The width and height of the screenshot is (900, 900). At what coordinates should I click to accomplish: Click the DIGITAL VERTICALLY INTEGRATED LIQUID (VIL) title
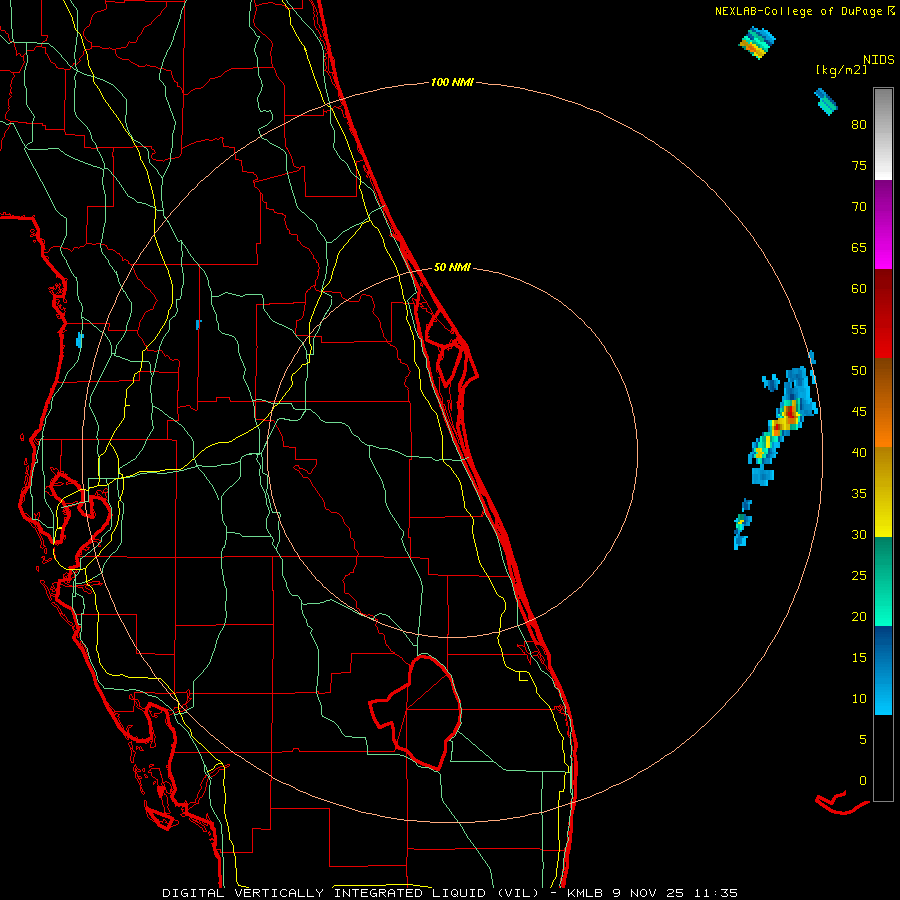point(351,893)
